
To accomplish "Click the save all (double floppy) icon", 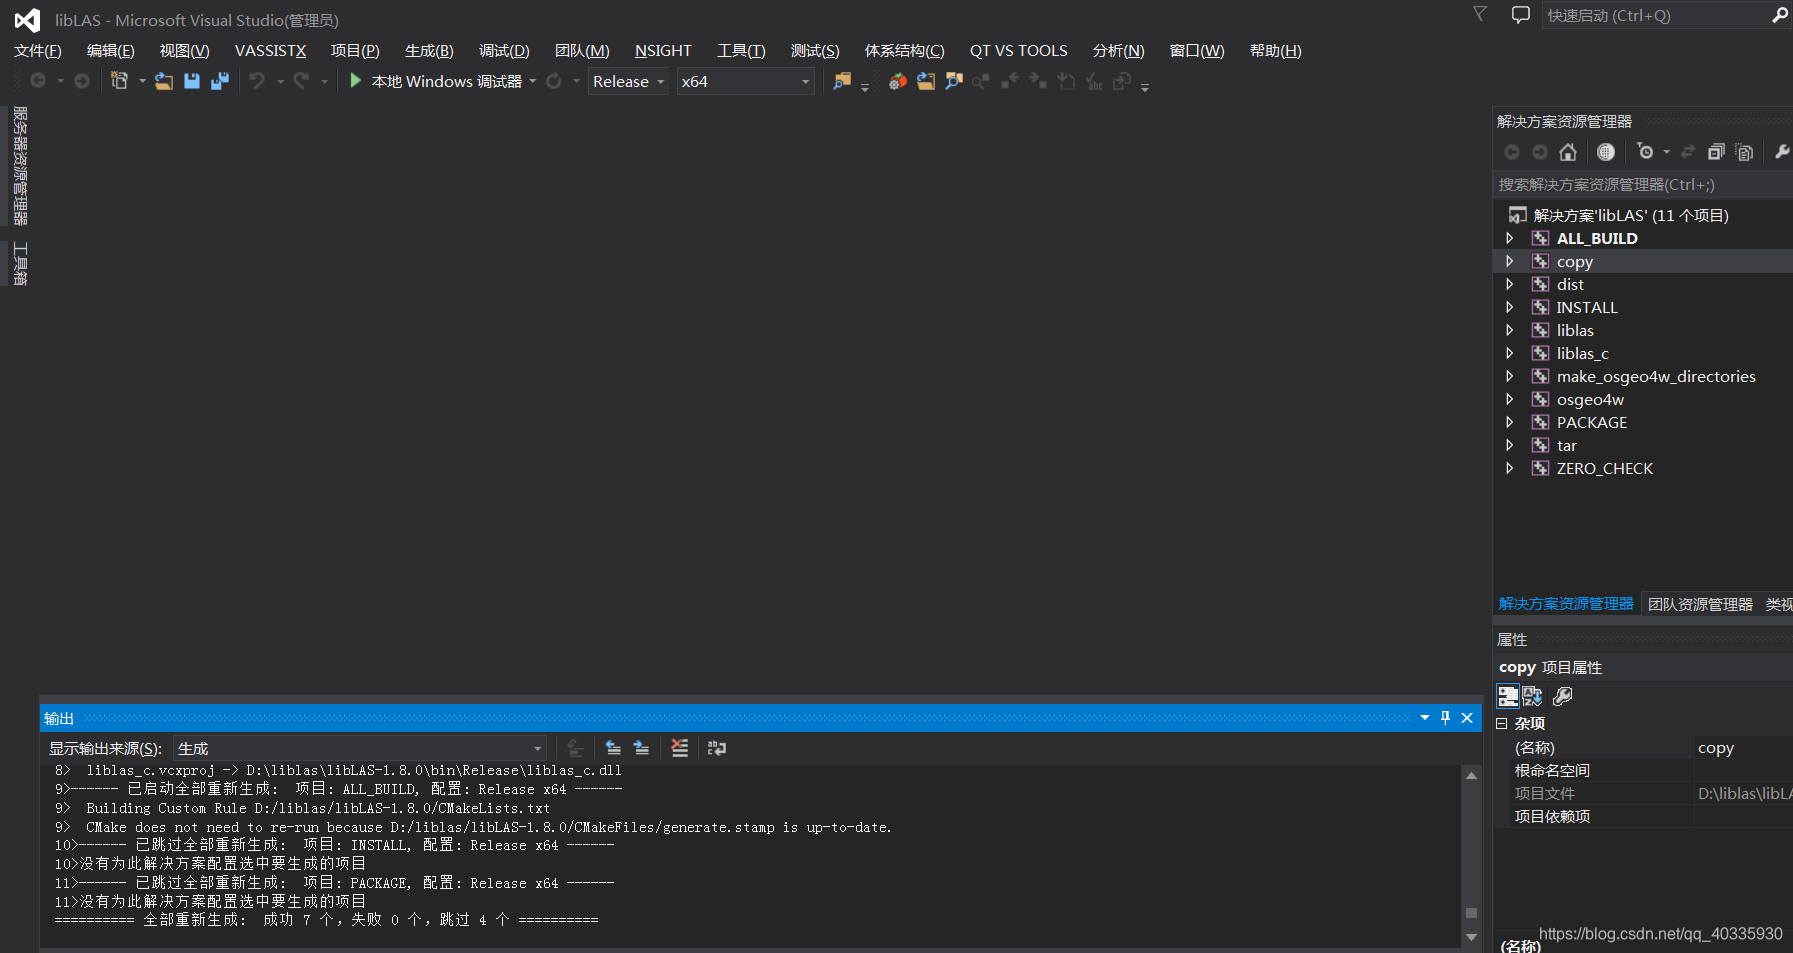I will click(220, 81).
